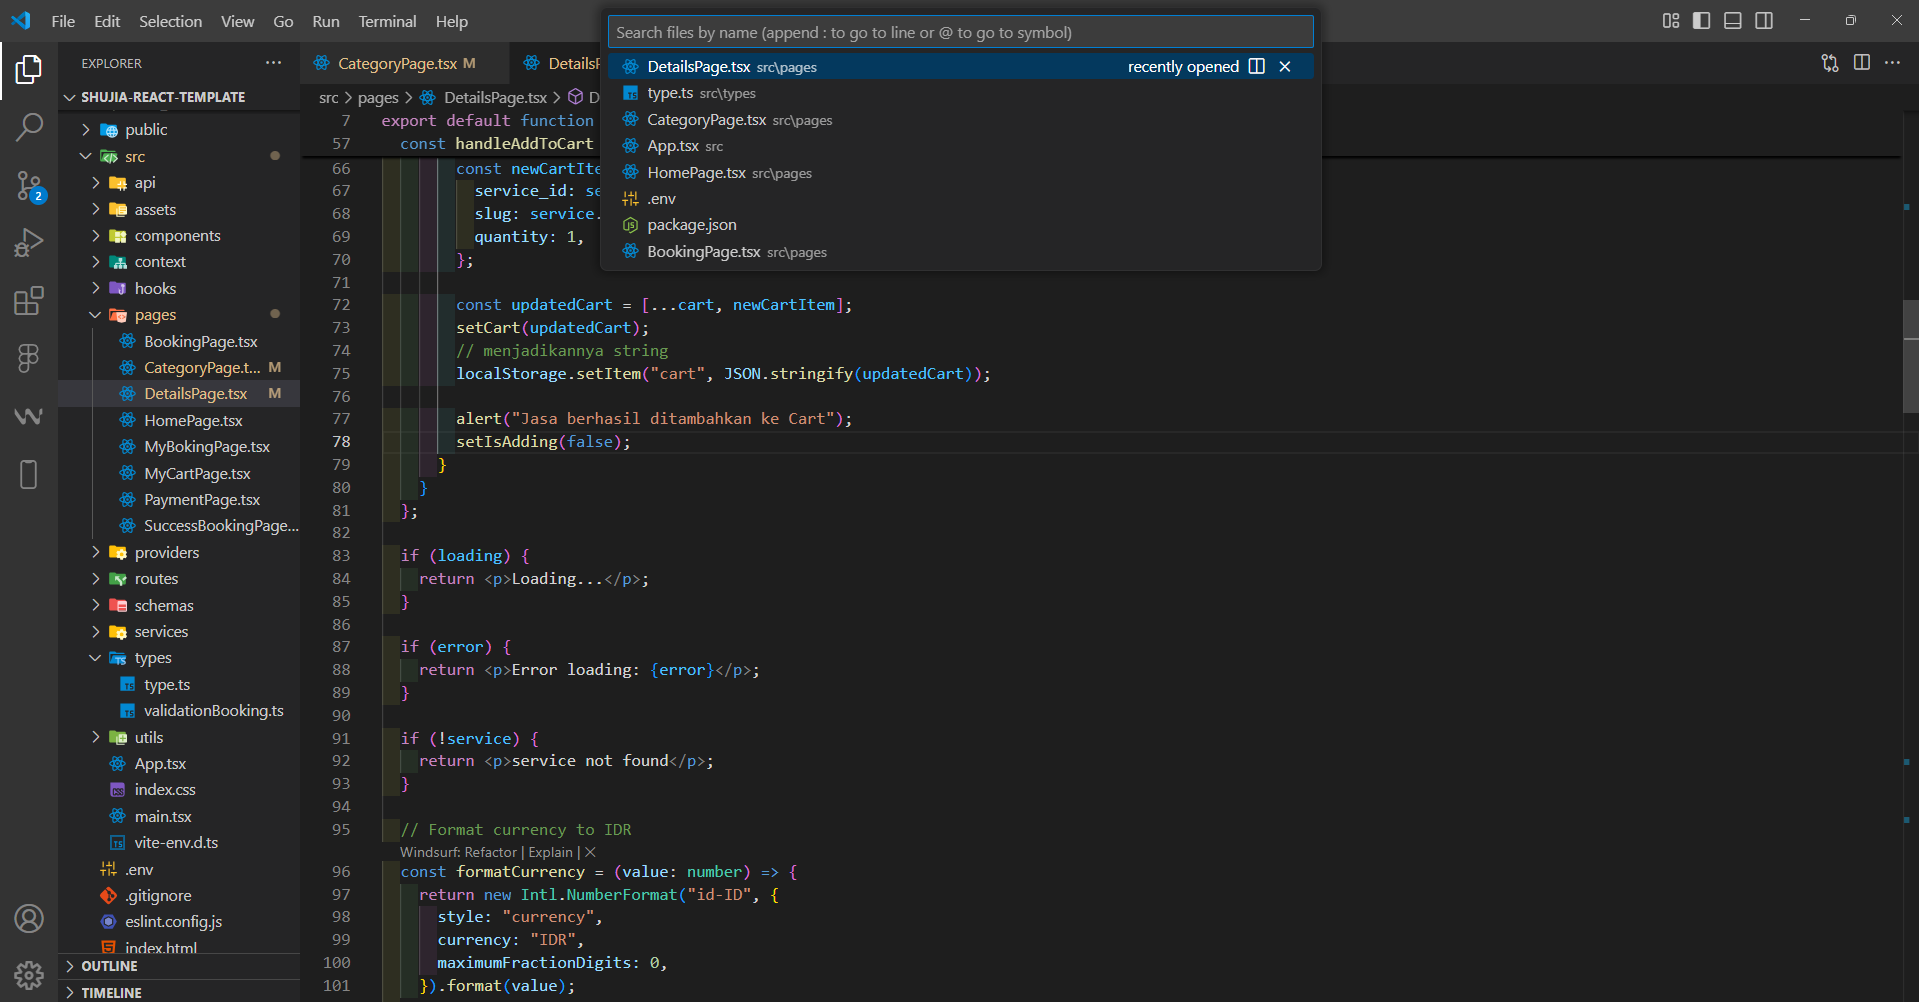Select CategoryPage.tsx in quick open list

click(960, 120)
